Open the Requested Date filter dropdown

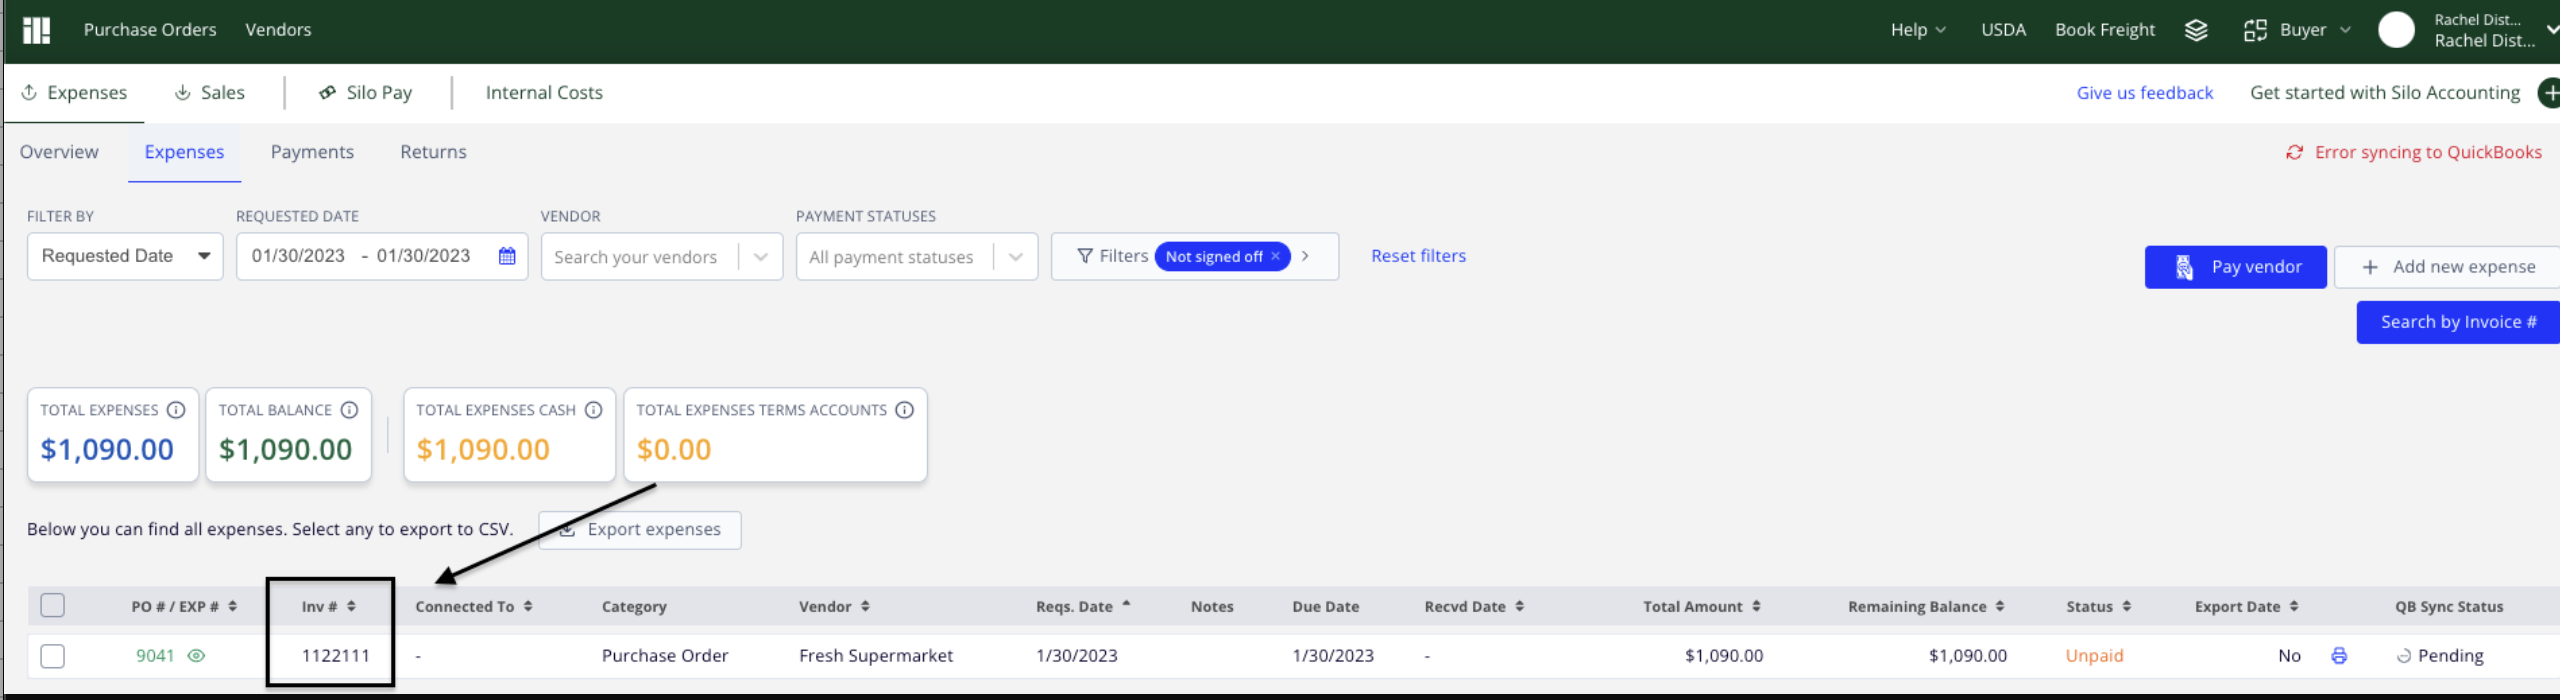click(125, 256)
